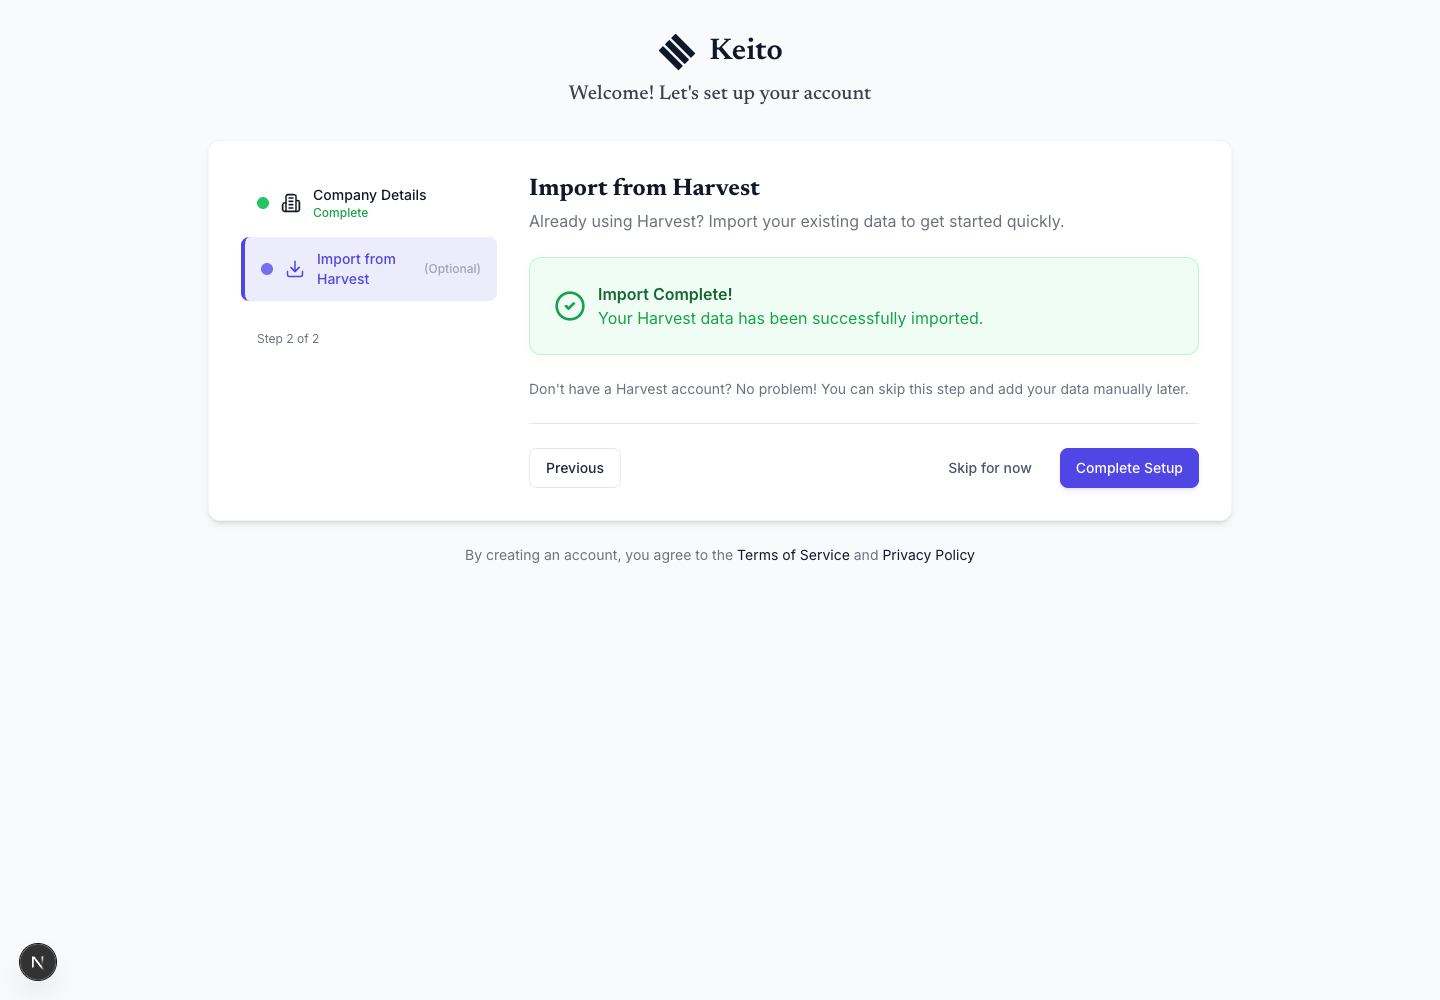Click the Import Complete! success heading
Viewport: 1440px width, 1000px height.
coord(665,294)
